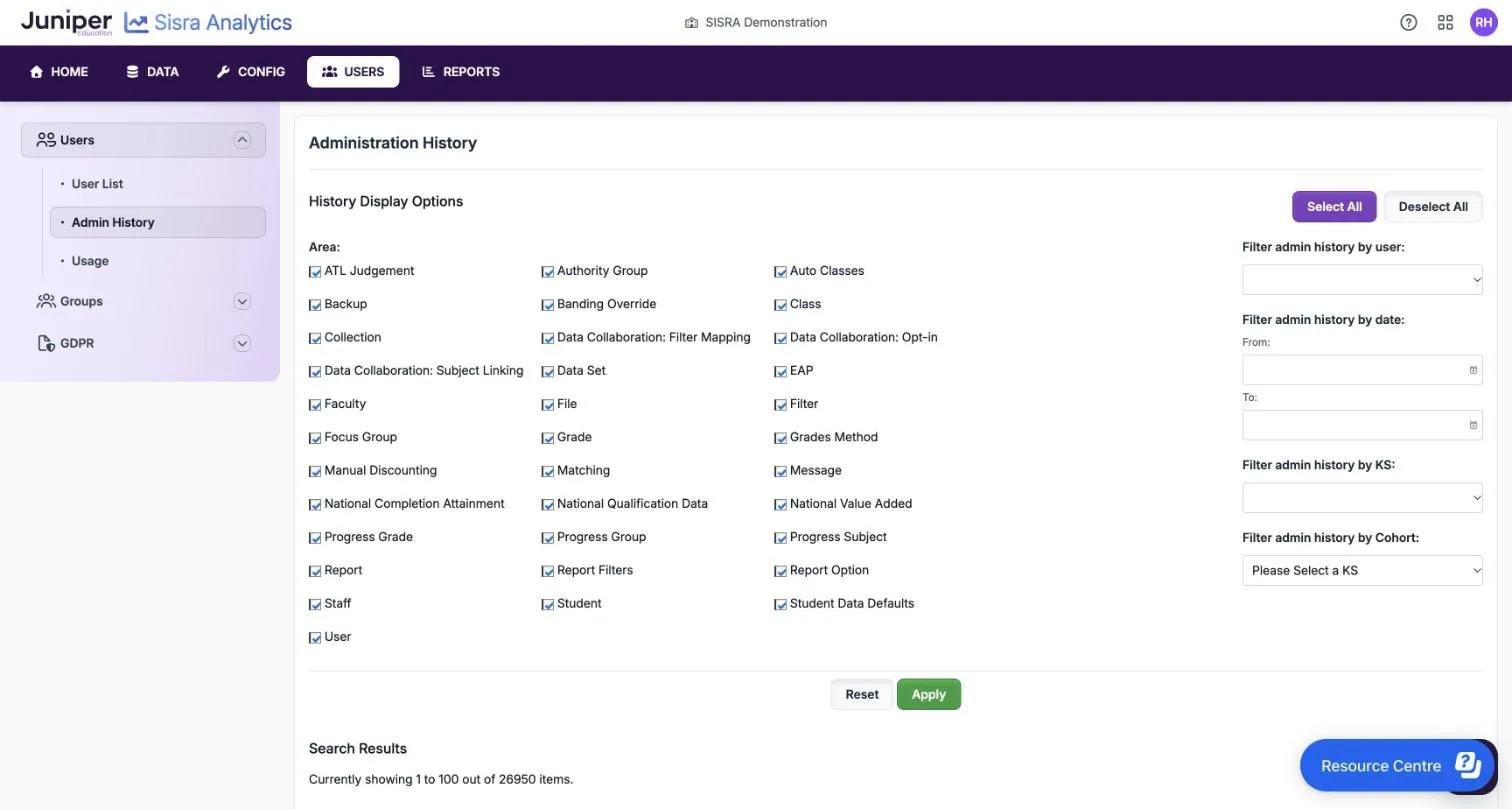This screenshot has width=1512, height=809.
Task: Click the Deselect All button
Action: (1433, 206)
